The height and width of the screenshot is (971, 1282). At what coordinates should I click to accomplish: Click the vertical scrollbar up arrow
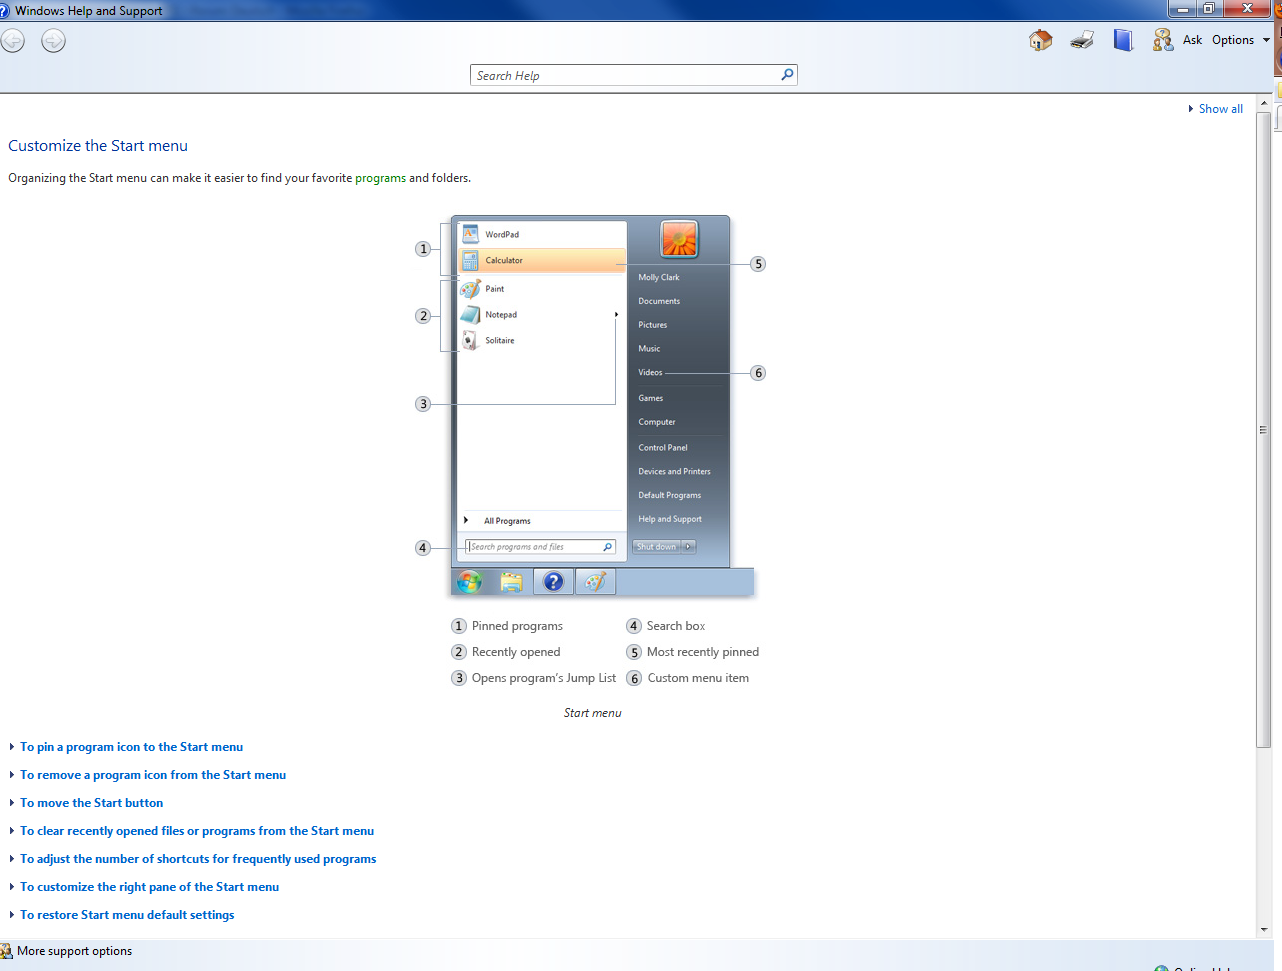(x=1264, y=103)
